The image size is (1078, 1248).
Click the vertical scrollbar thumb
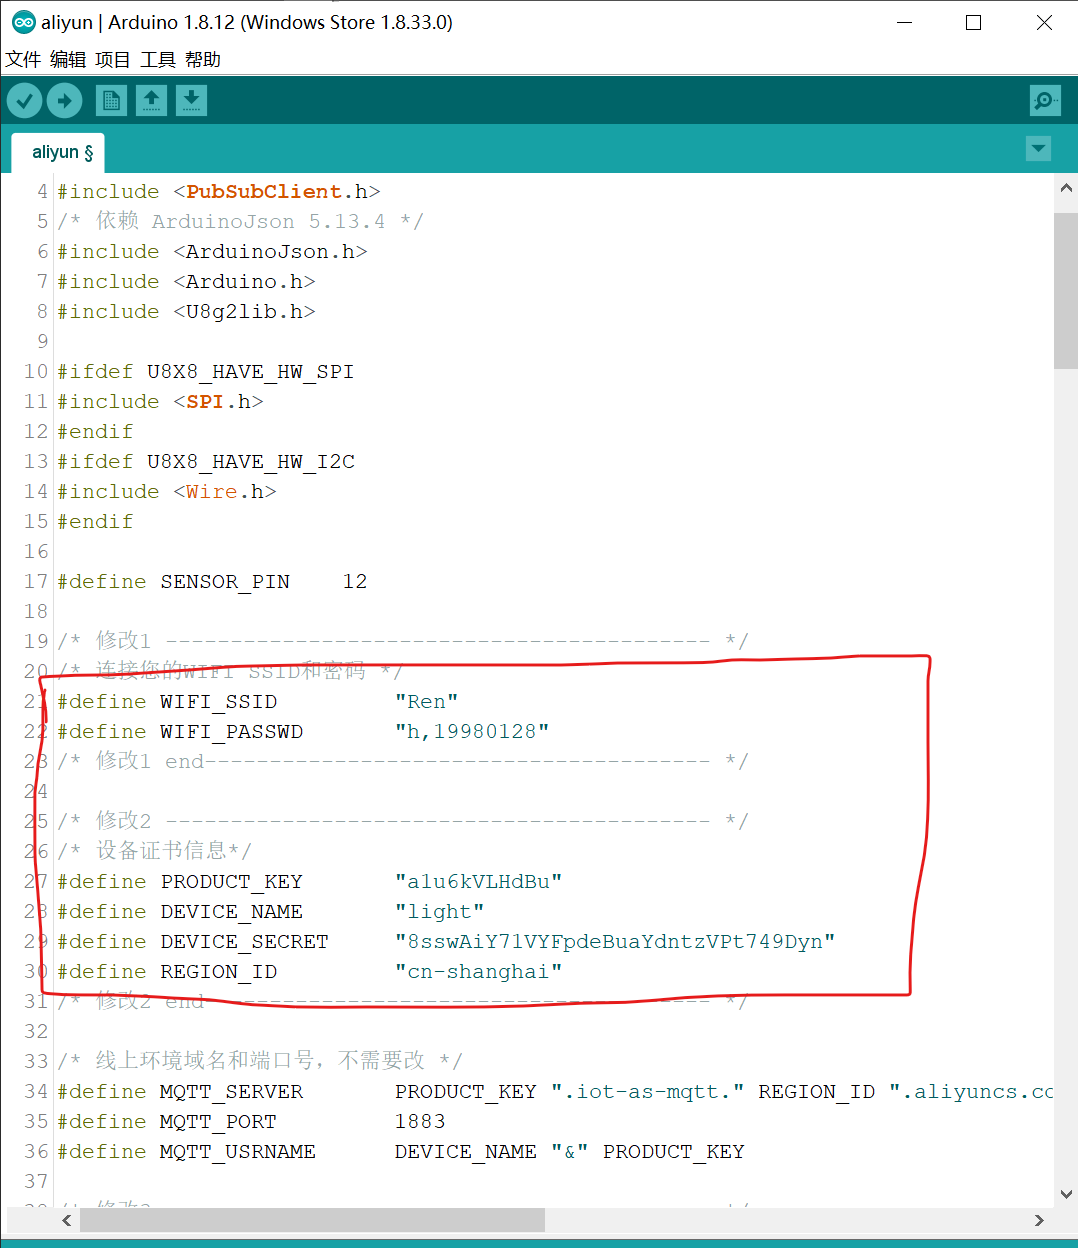coord(1066,291)
